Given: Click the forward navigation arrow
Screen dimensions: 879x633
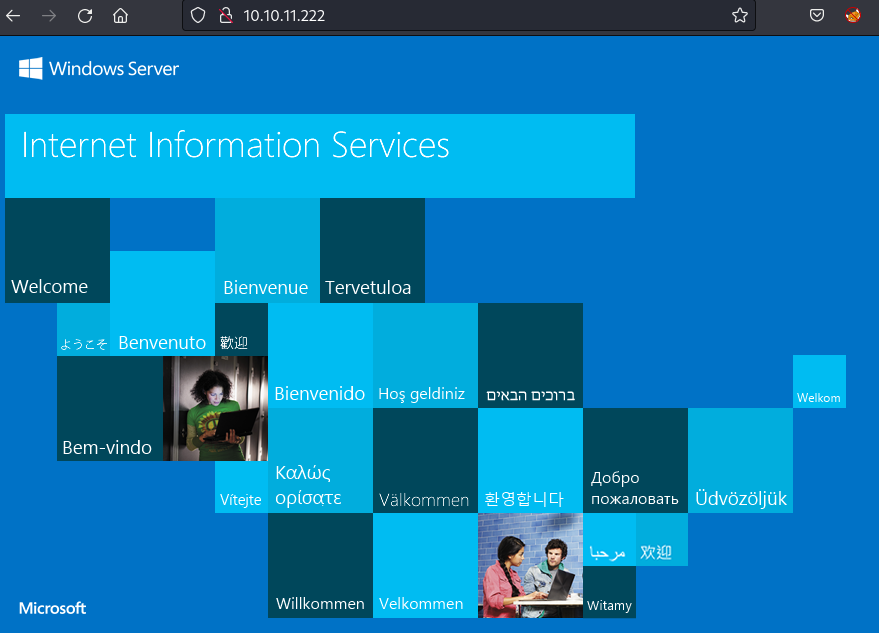Looking at the screenshot, I should [x=48, y=16].
